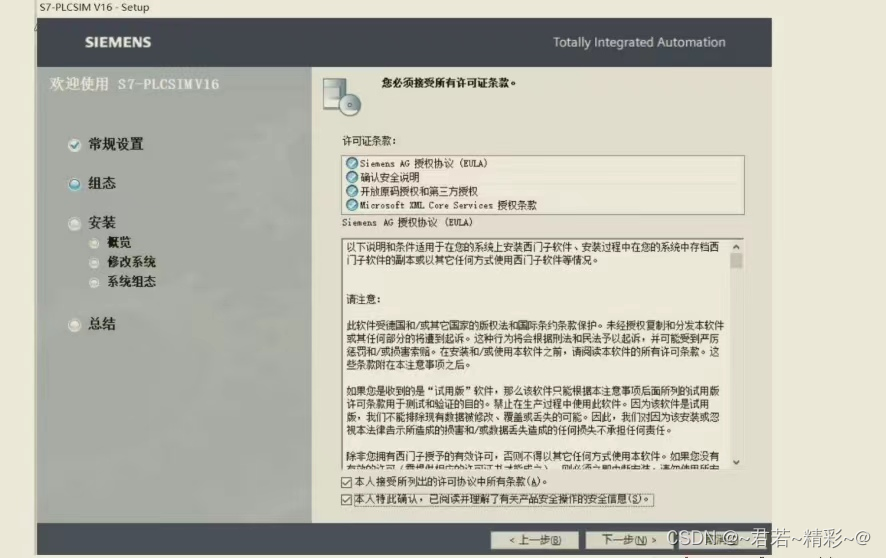
Task: Click the 常规设置 step label
Action: point(116,145)
